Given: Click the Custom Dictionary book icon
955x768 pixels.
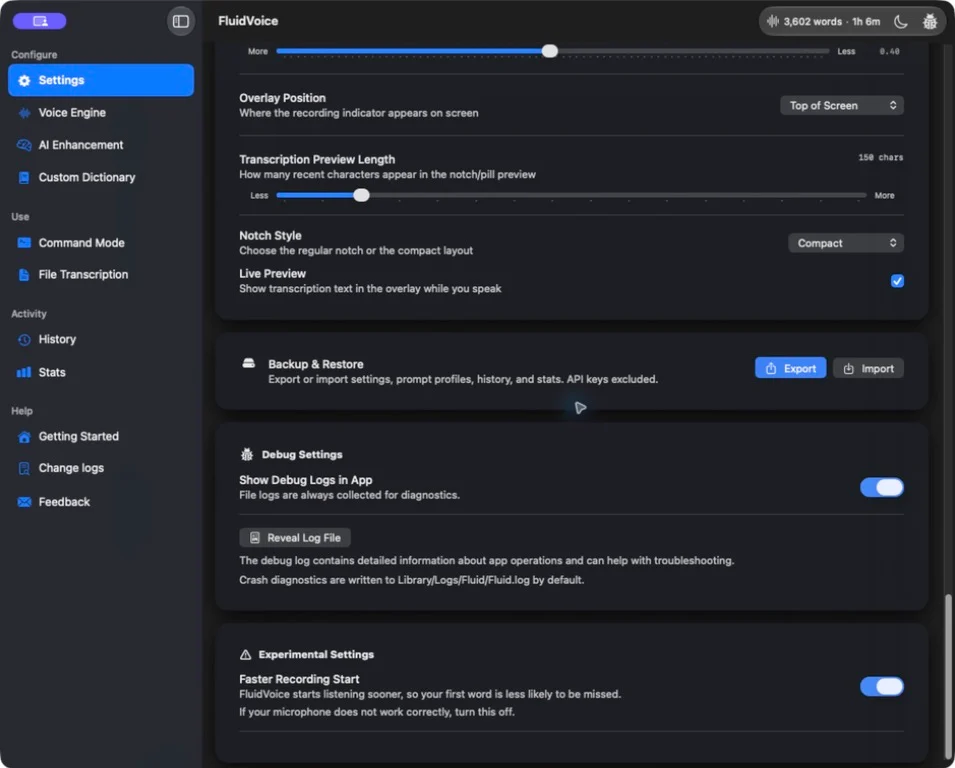Looking at the screenshot, I should click(24, 177).
